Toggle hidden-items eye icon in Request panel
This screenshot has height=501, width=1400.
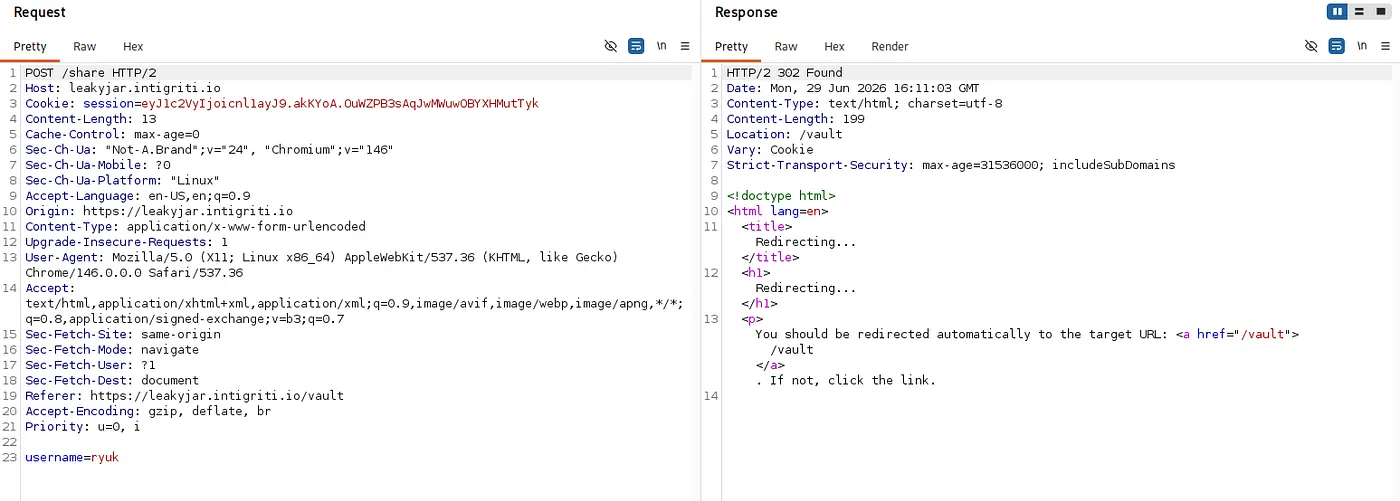click(611, 46)
